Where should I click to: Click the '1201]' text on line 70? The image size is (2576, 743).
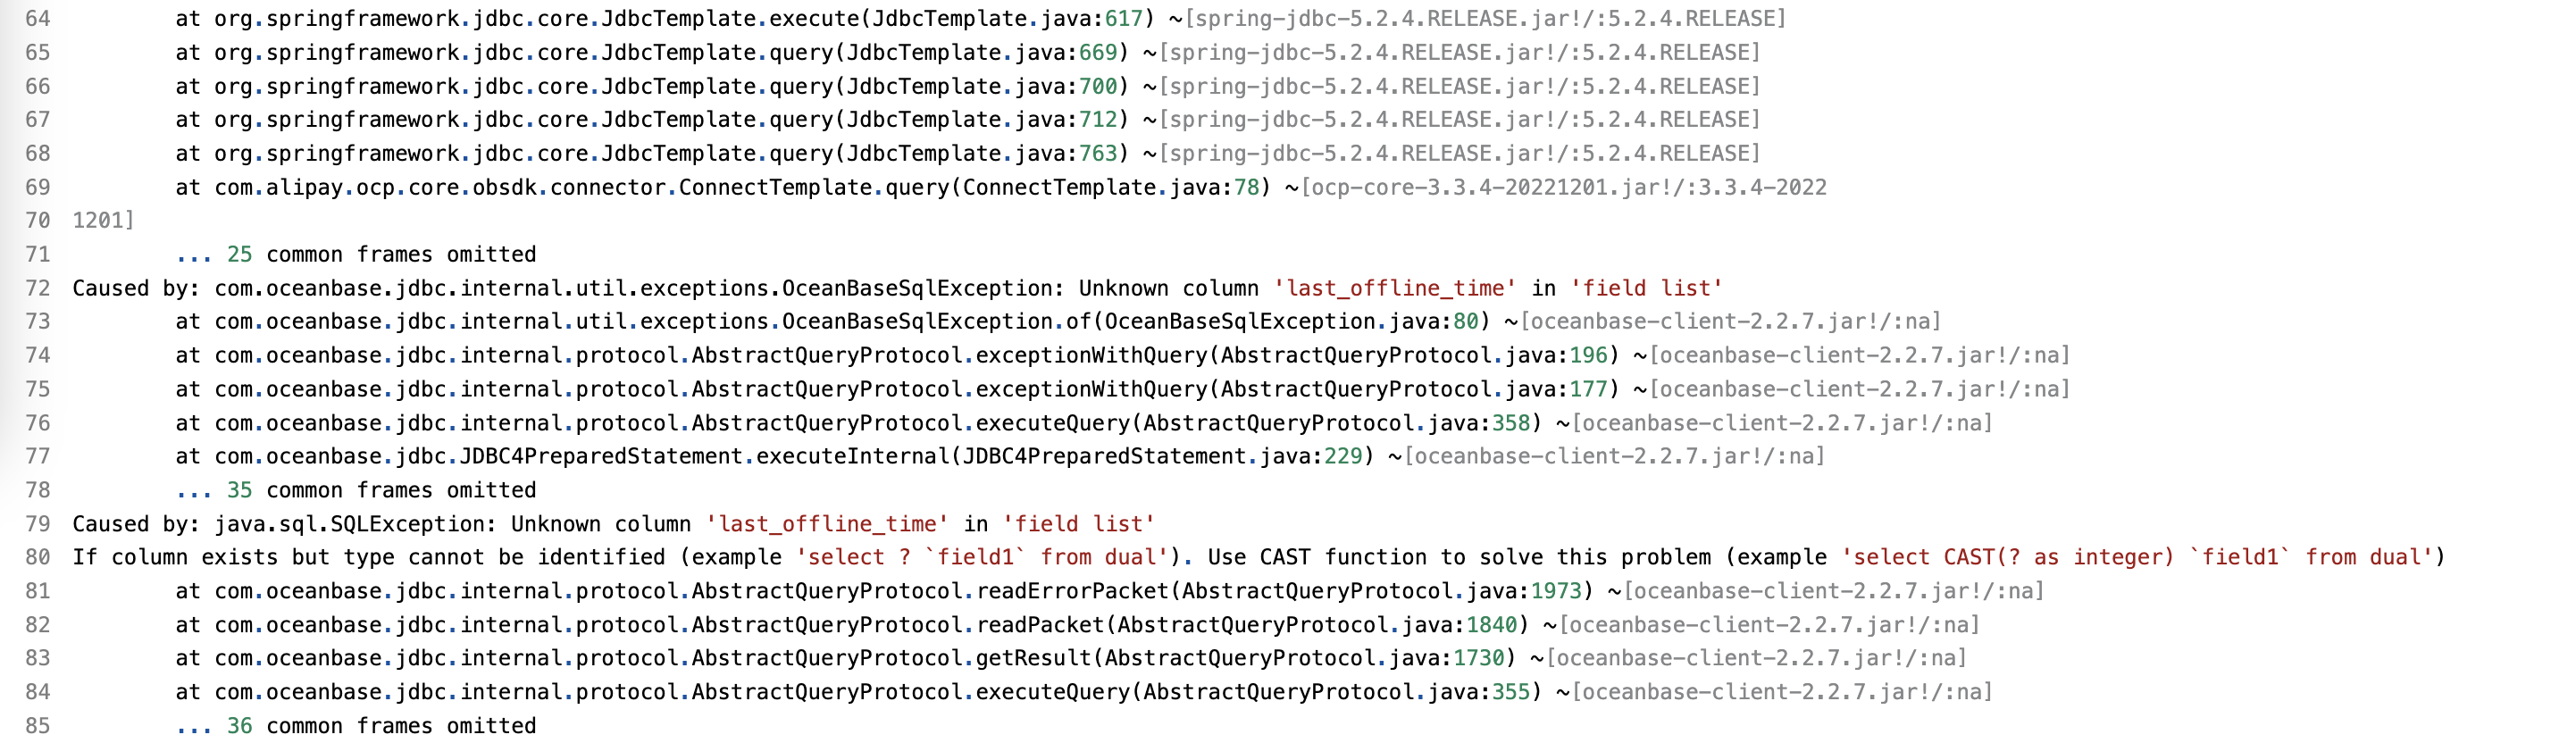(x=103, y=221)
